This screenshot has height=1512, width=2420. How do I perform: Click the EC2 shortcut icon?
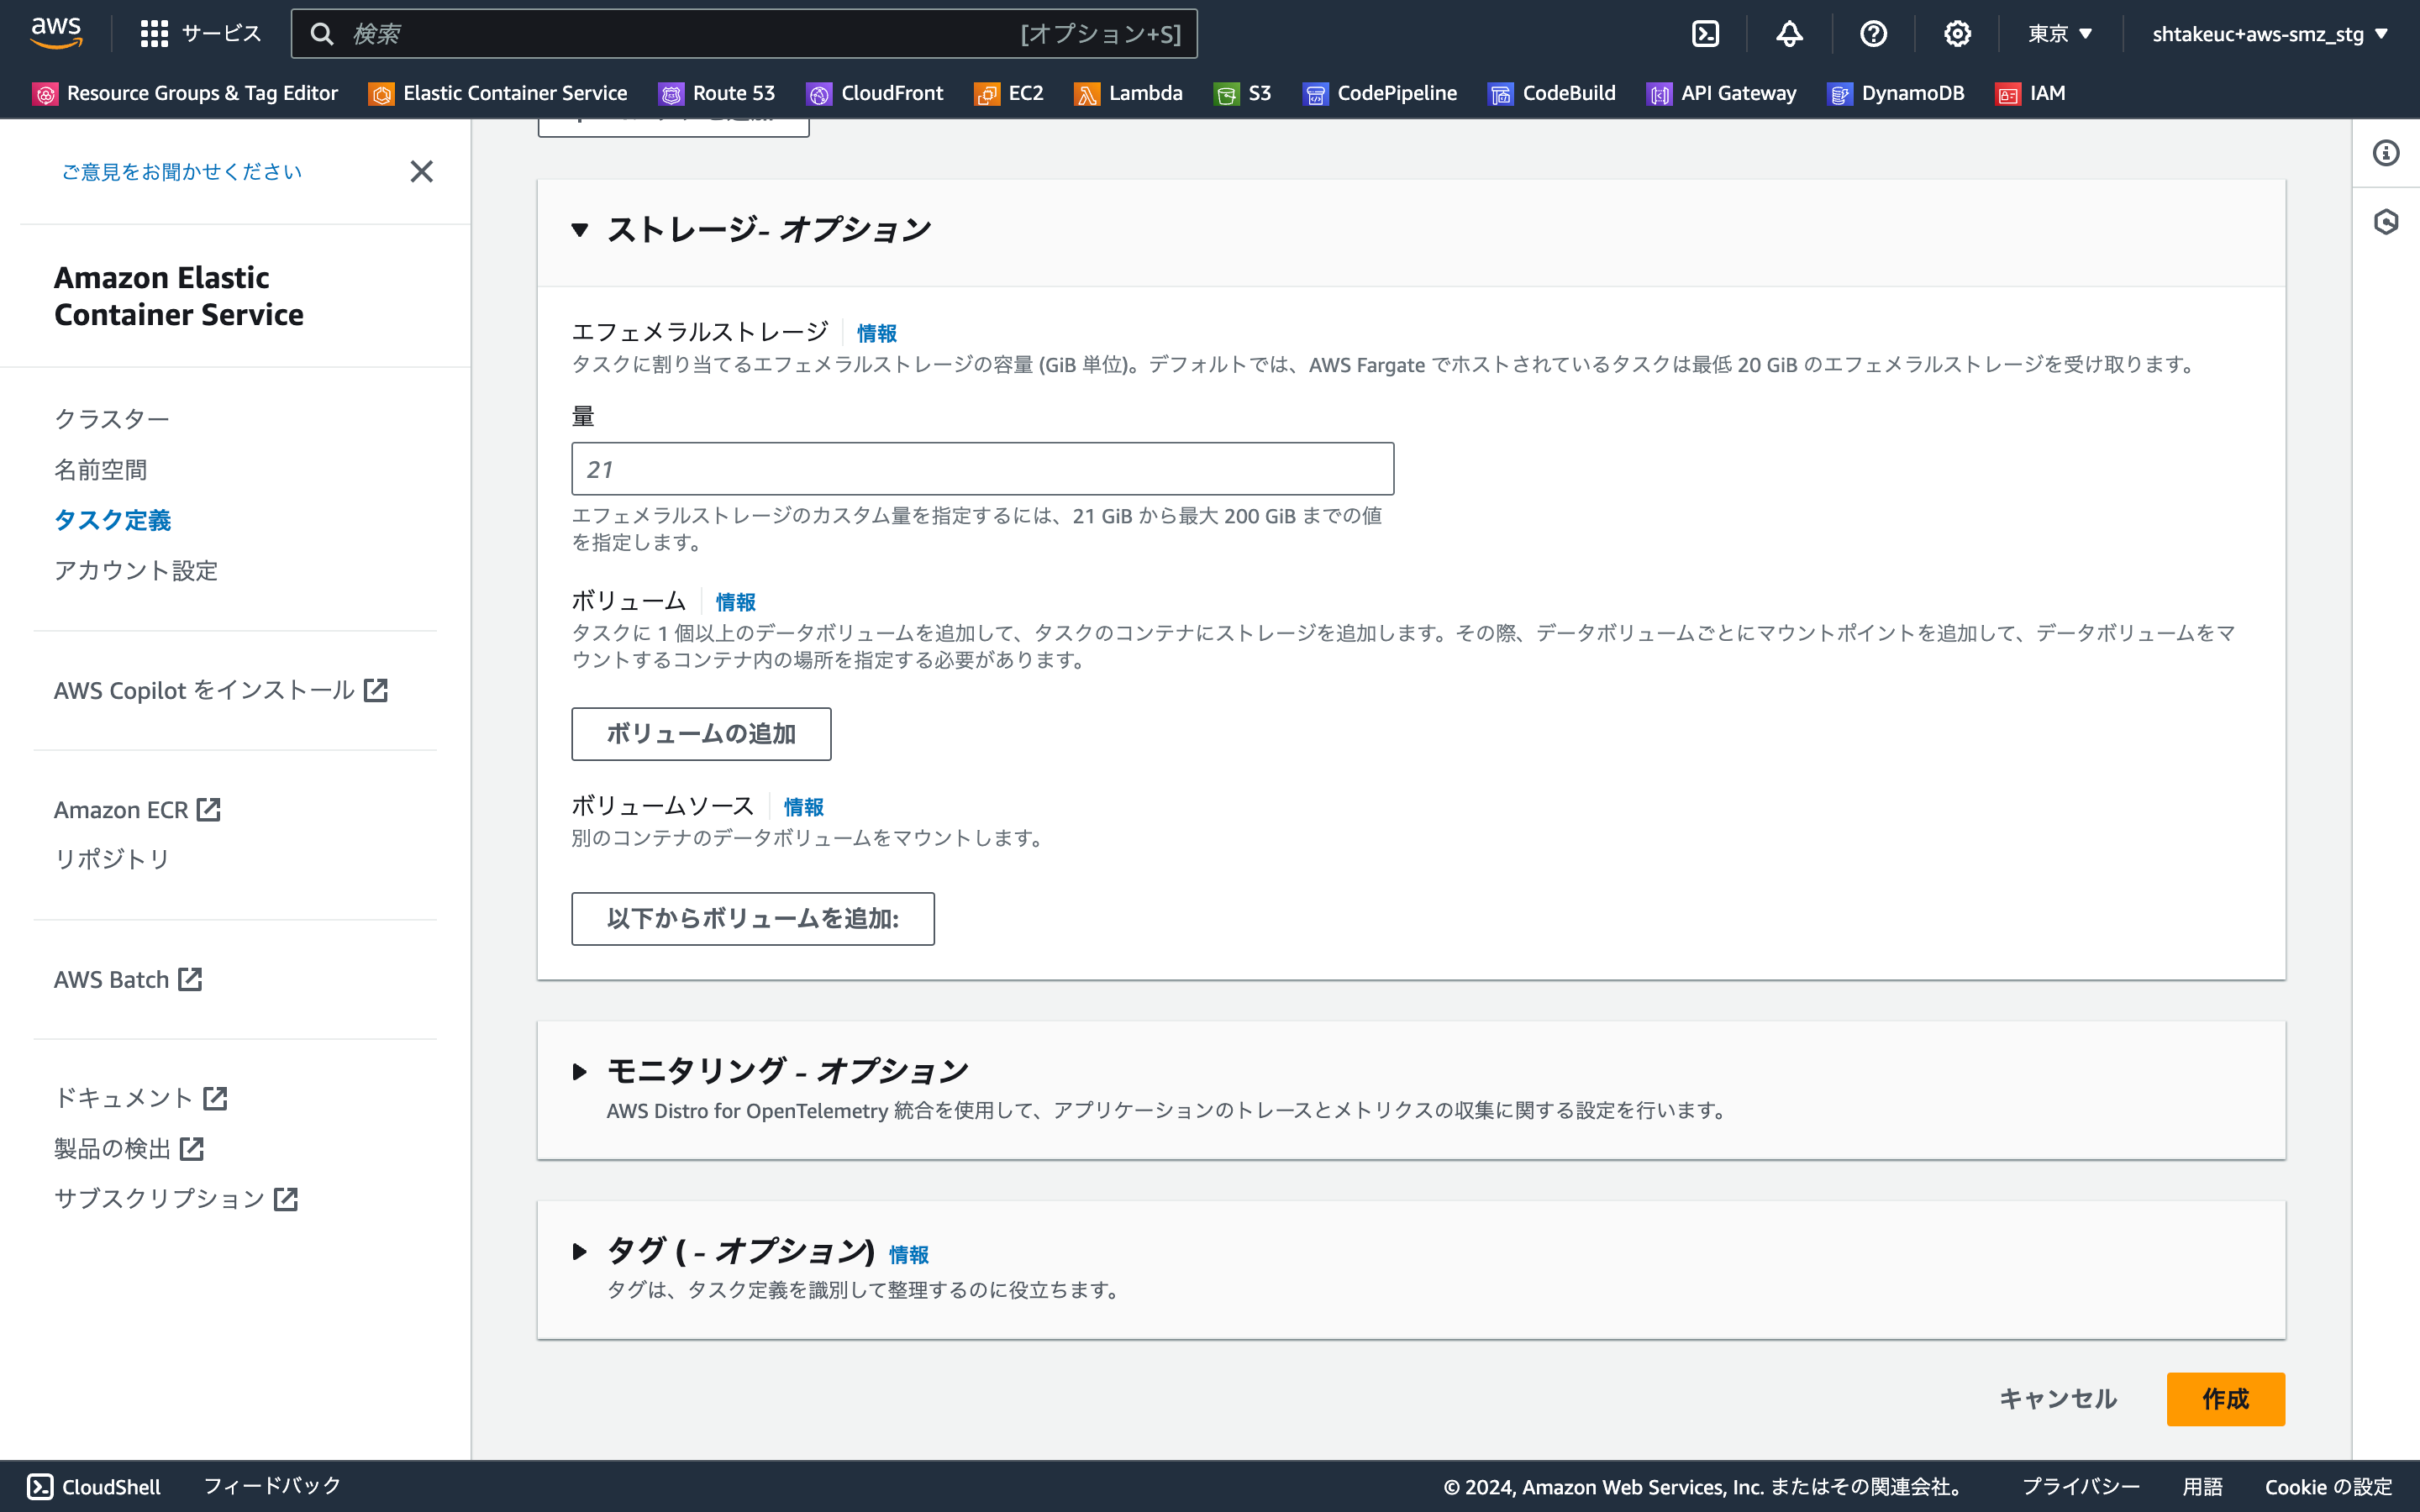click(987, 94)
